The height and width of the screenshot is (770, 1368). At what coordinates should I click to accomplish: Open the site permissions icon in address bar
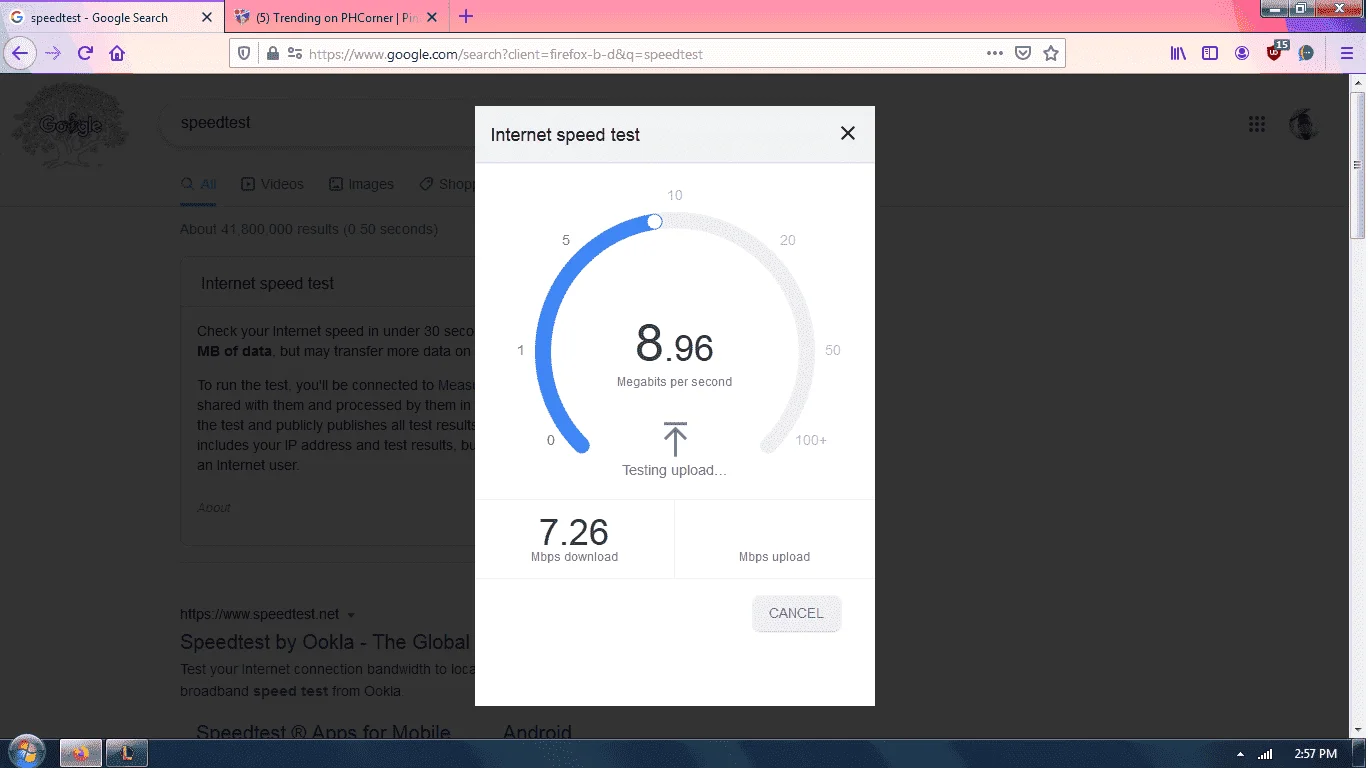coord(295,54)
